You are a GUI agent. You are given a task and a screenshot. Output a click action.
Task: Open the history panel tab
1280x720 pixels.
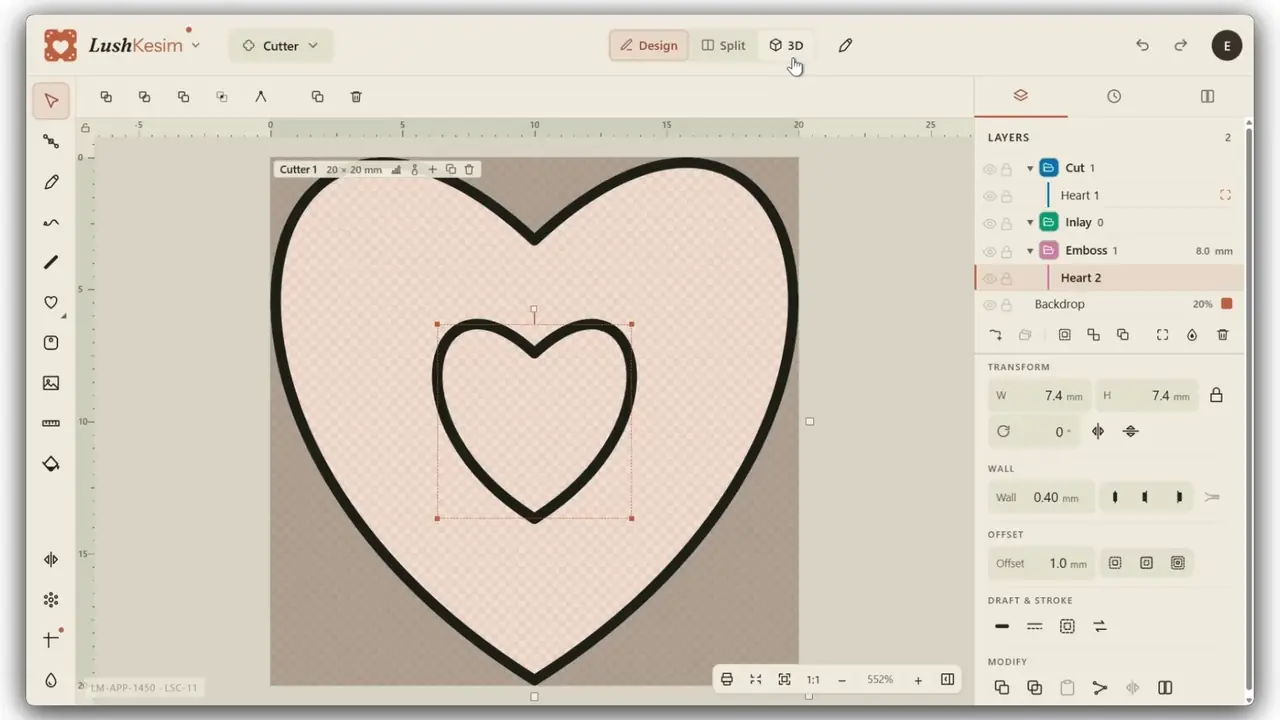click(1114, 96)
